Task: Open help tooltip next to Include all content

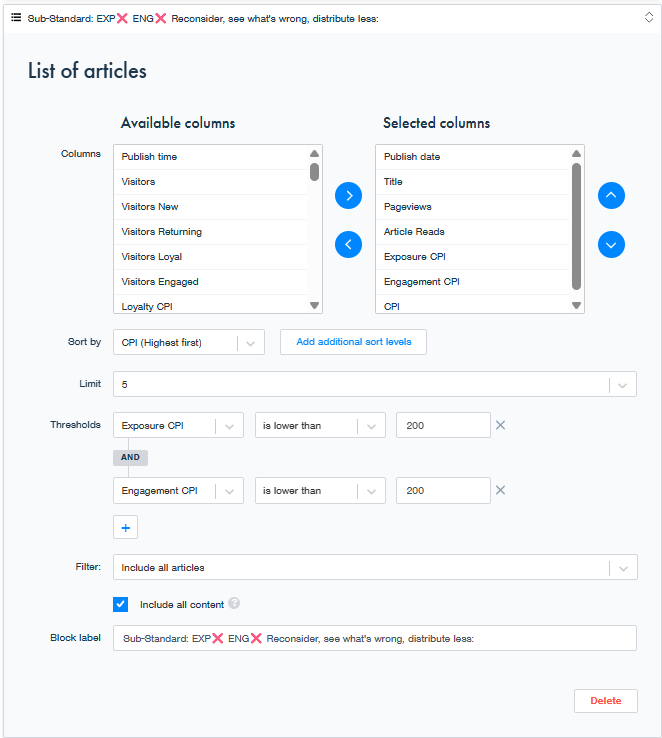Action: [x=234, y=603]
